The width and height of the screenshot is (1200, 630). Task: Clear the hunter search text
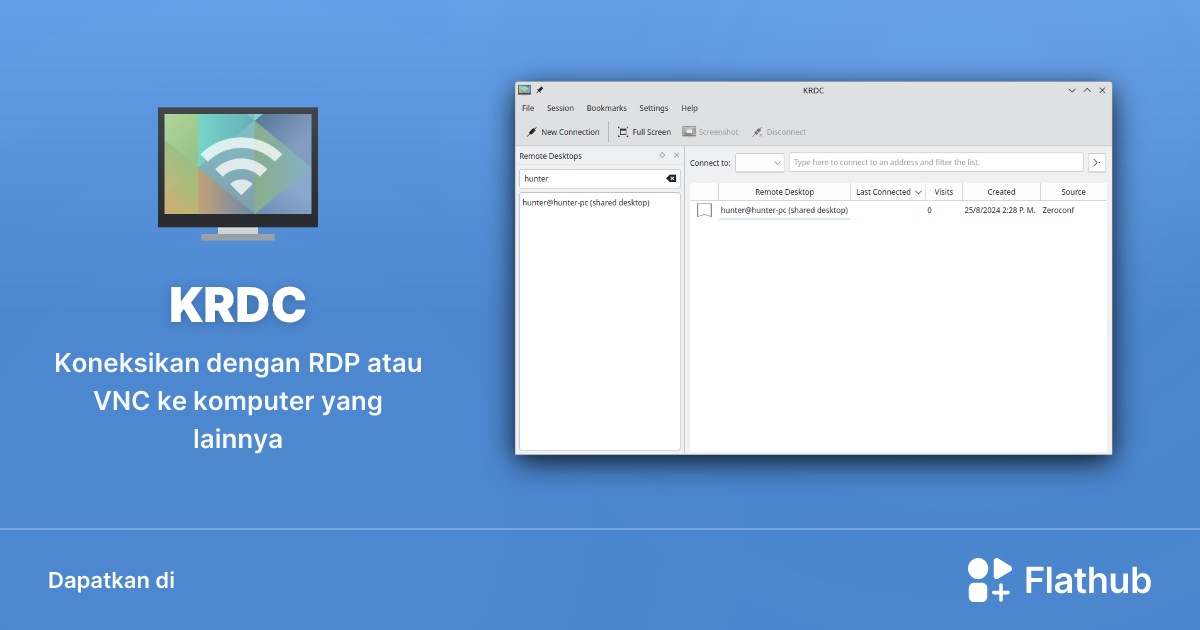click(x=671, y=178)
